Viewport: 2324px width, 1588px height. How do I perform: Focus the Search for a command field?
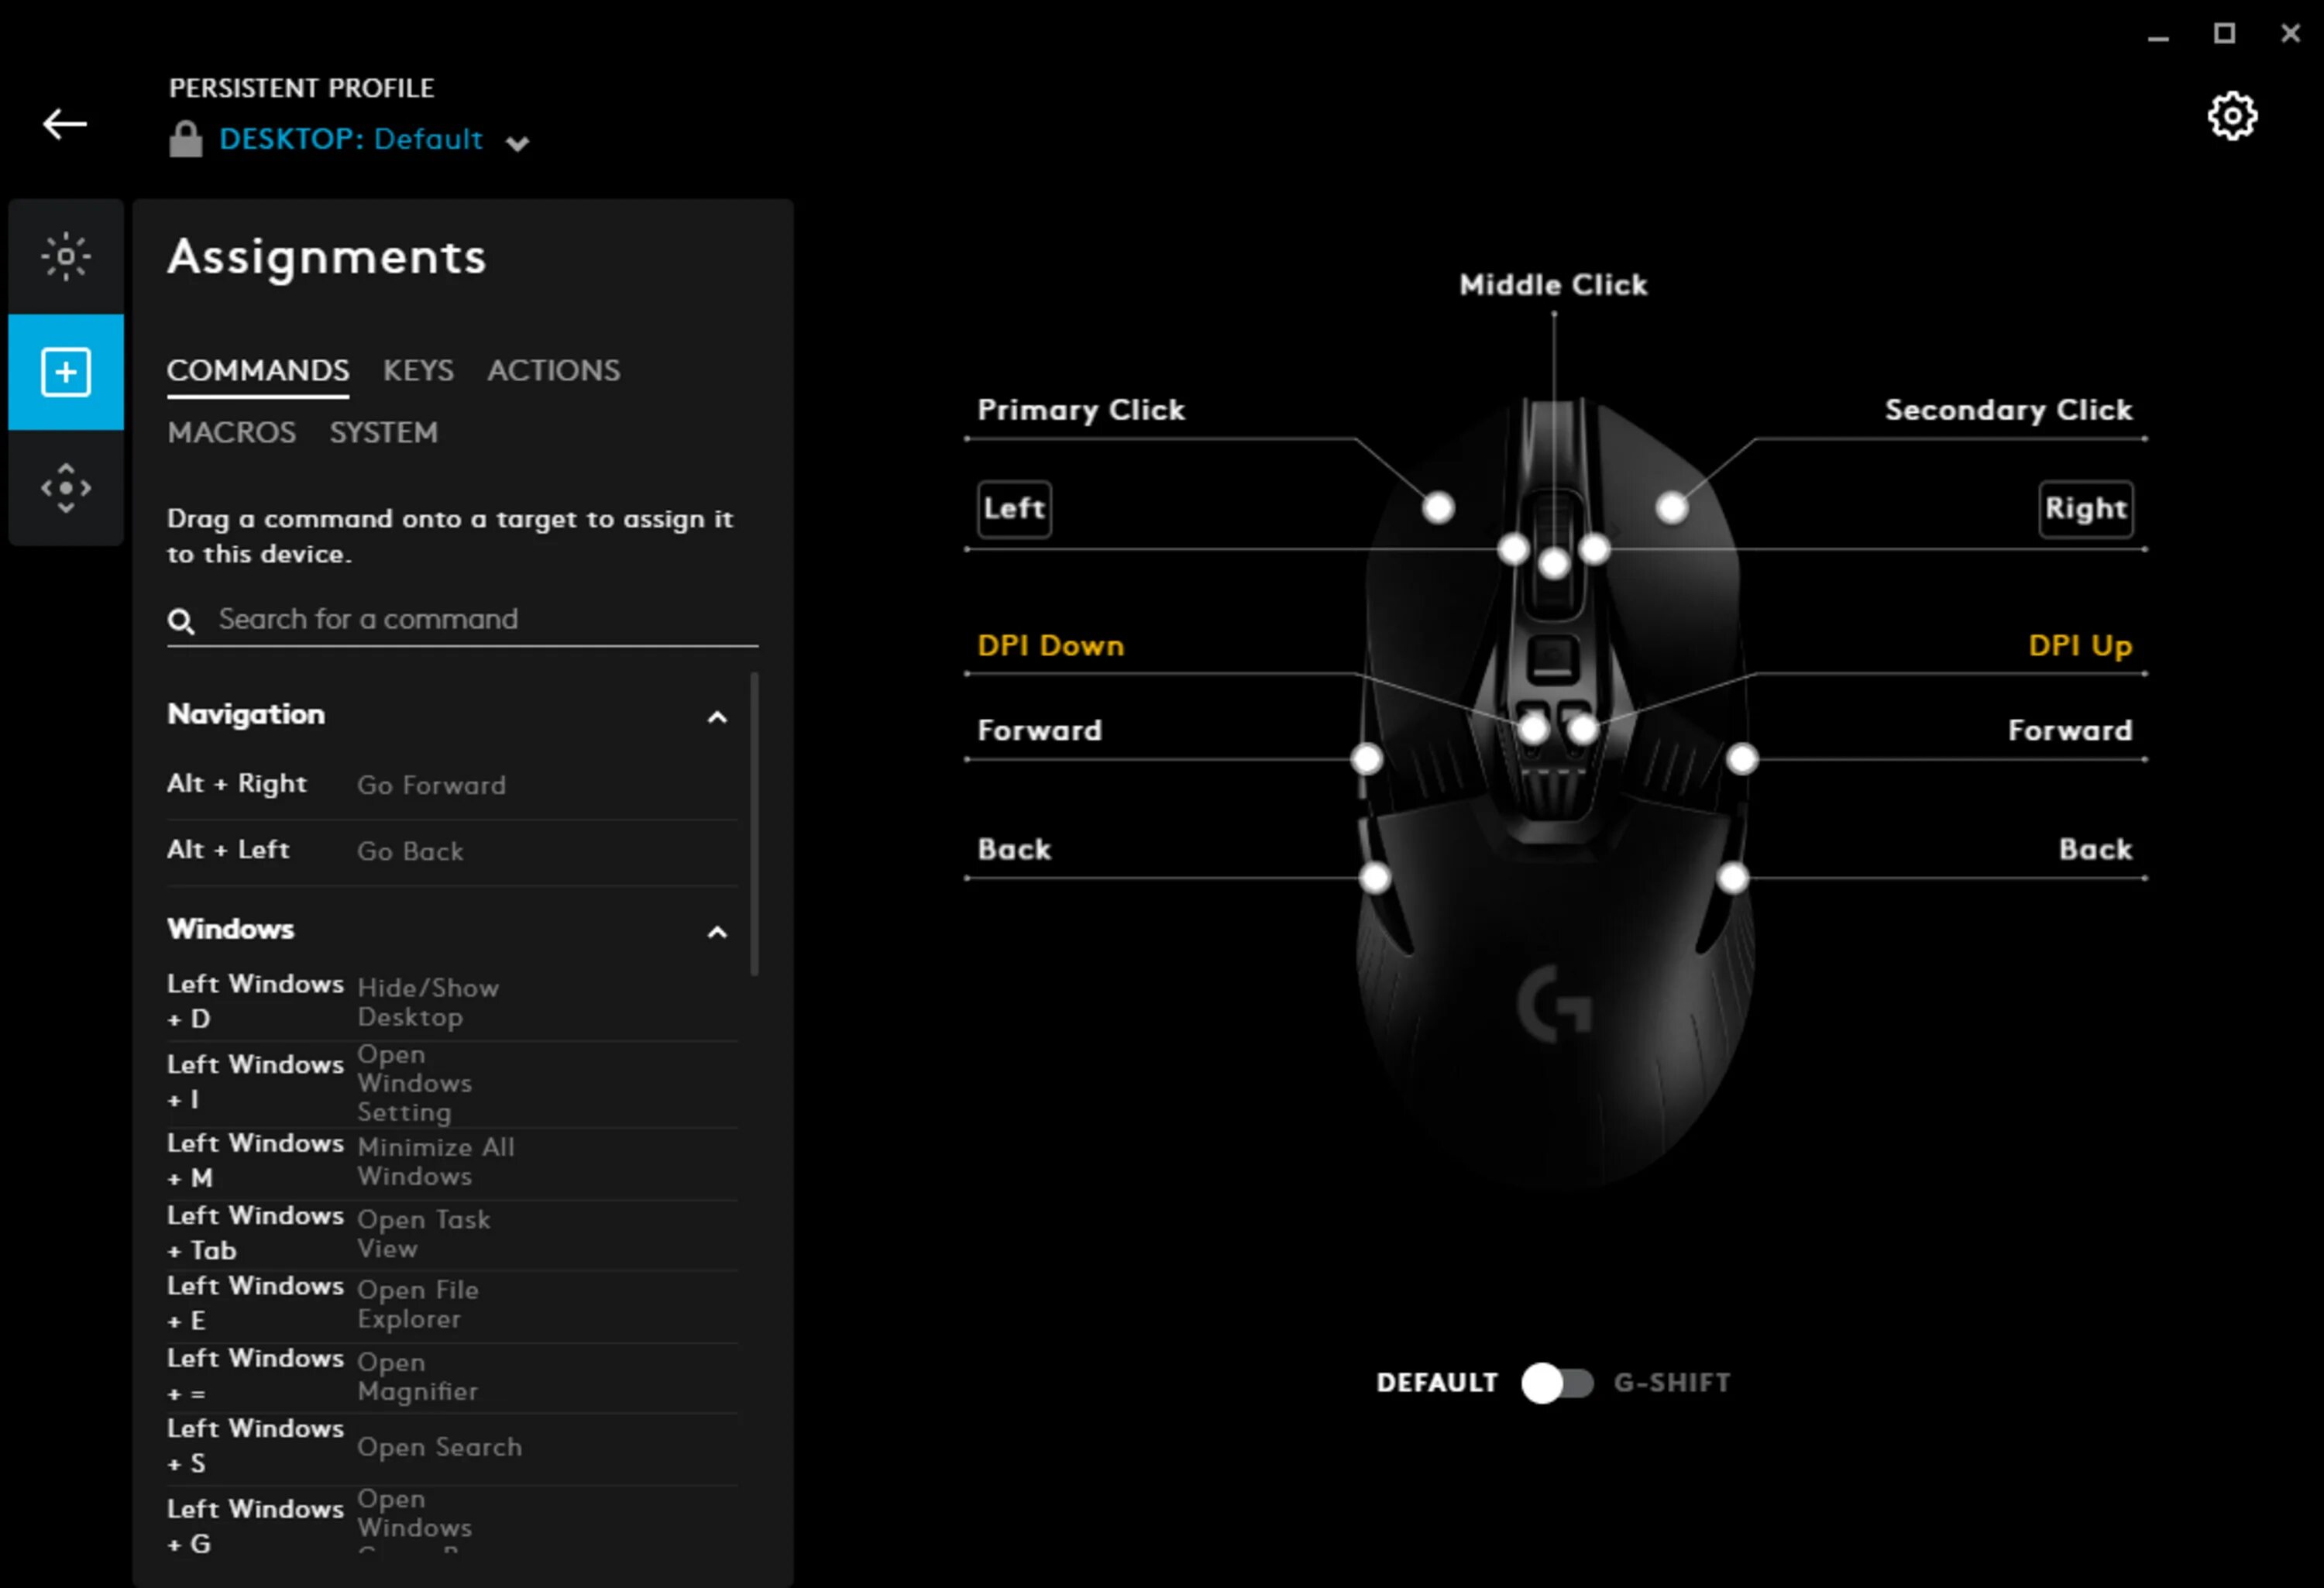pos(462,620)
